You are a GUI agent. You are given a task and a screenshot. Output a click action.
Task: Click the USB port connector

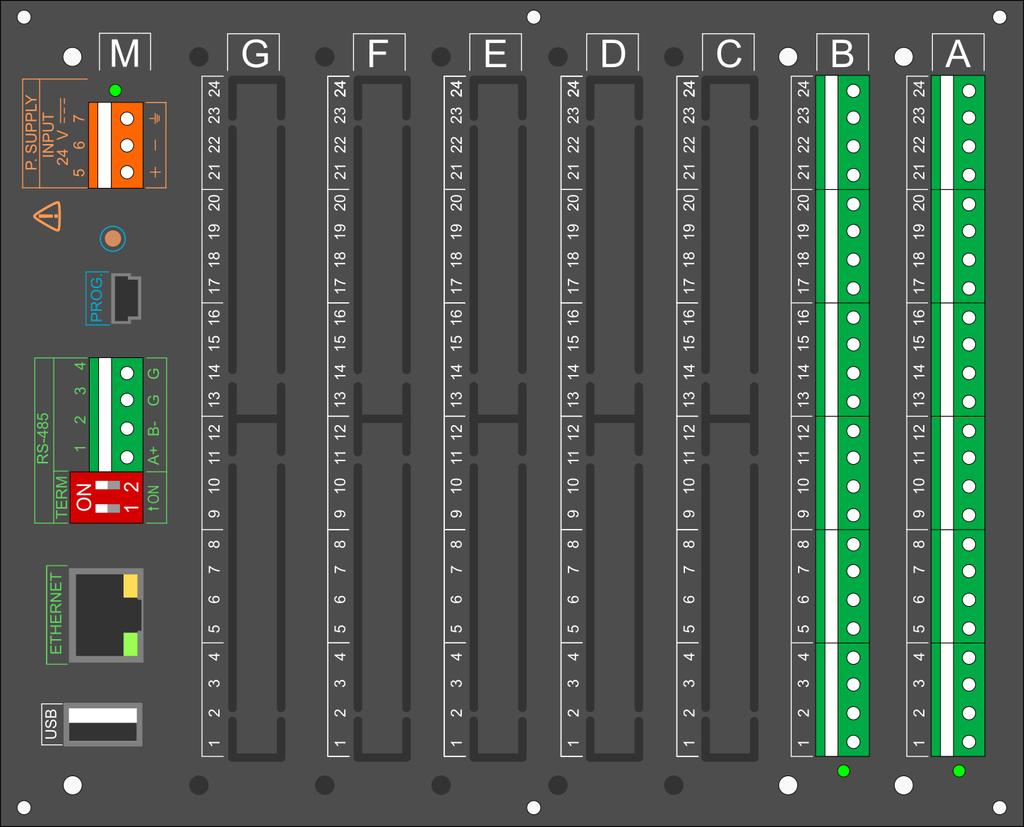coord(103,724)
